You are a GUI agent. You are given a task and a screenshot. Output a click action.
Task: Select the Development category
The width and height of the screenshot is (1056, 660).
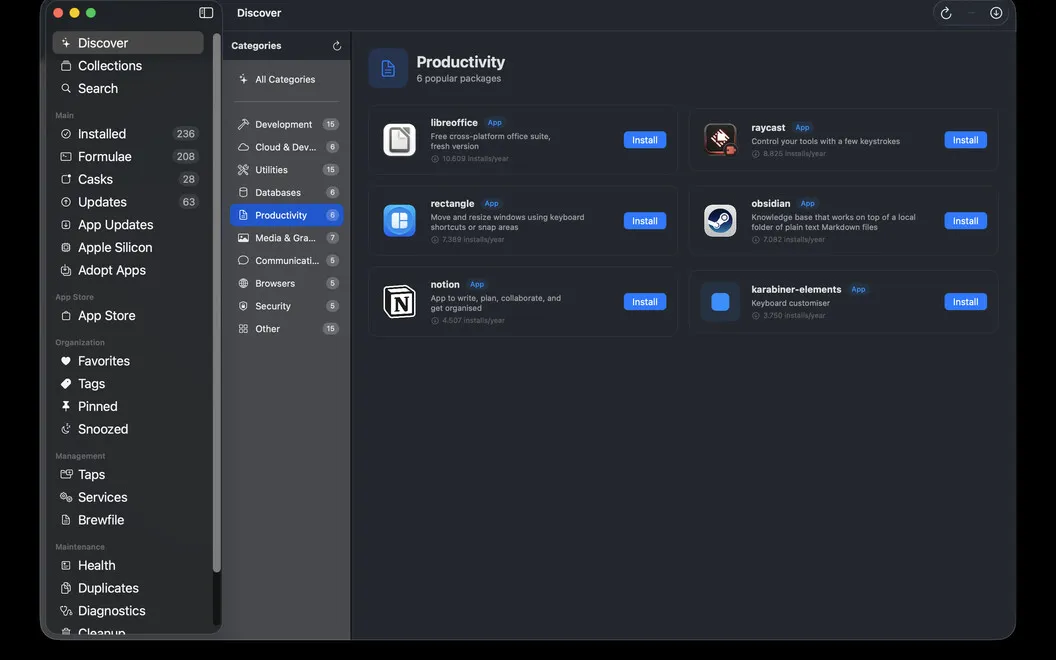click(x=286, y=125)
